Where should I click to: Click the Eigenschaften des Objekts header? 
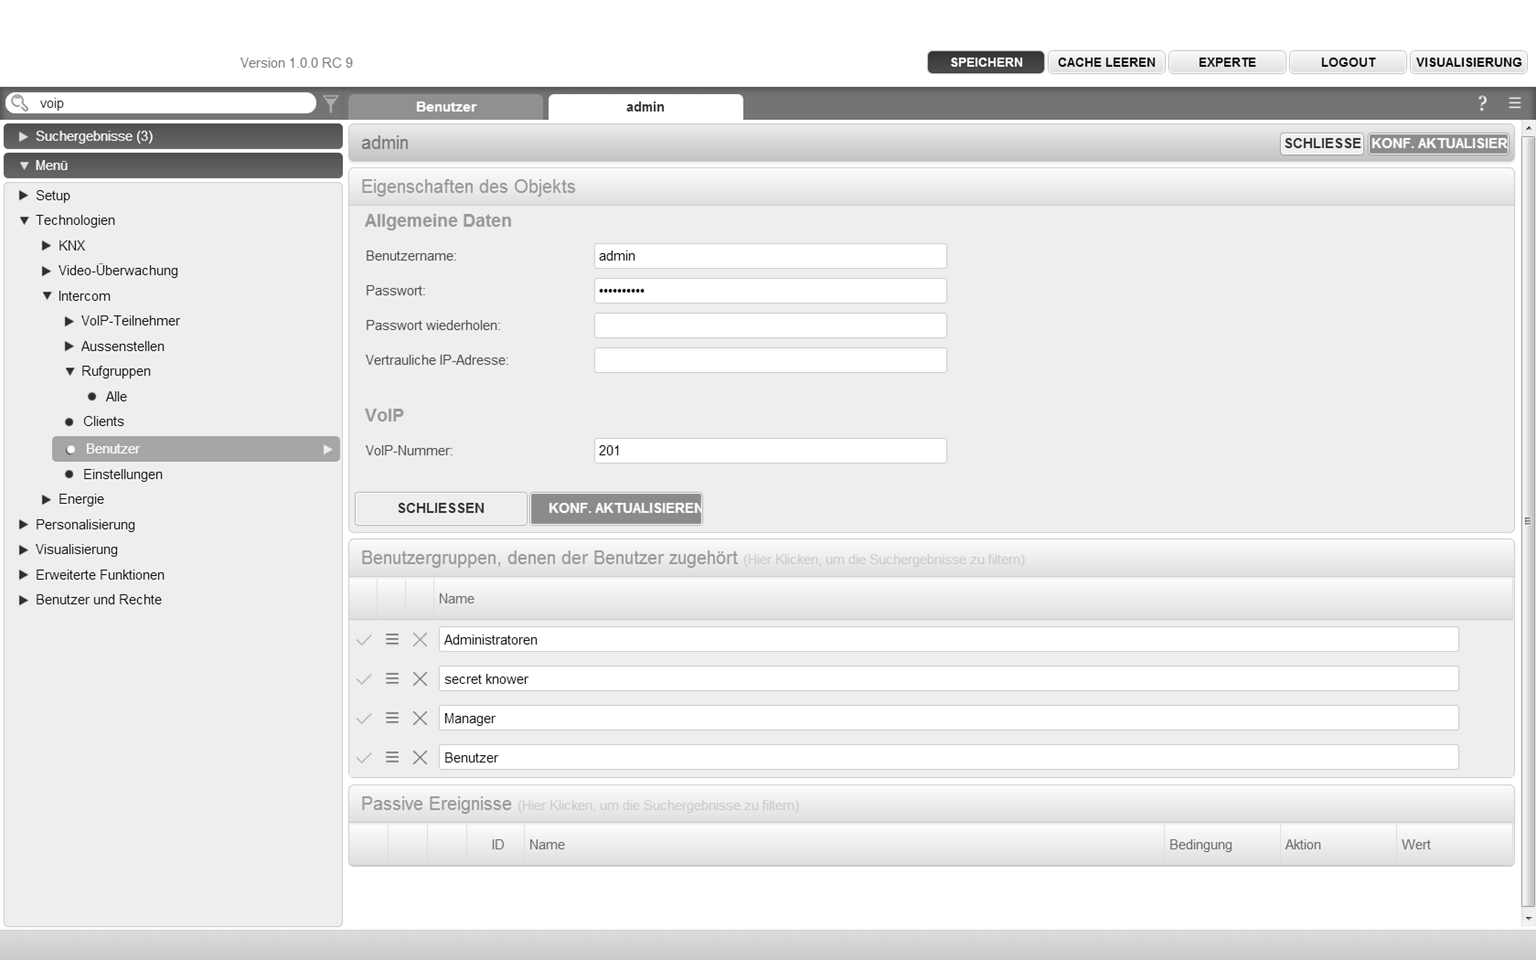coord(931,187)
